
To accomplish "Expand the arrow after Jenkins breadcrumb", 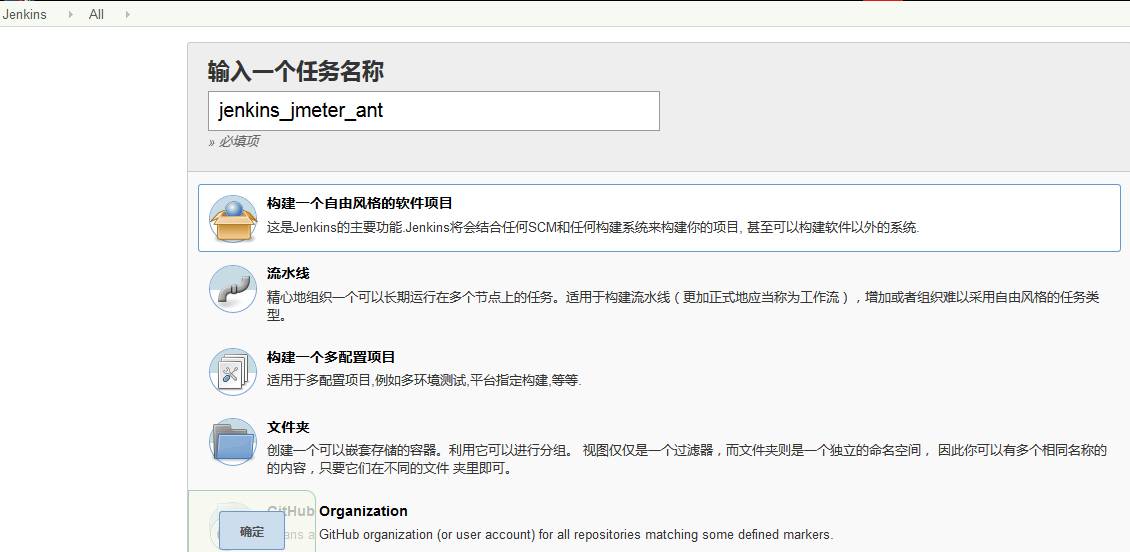I will coord(70,14).
